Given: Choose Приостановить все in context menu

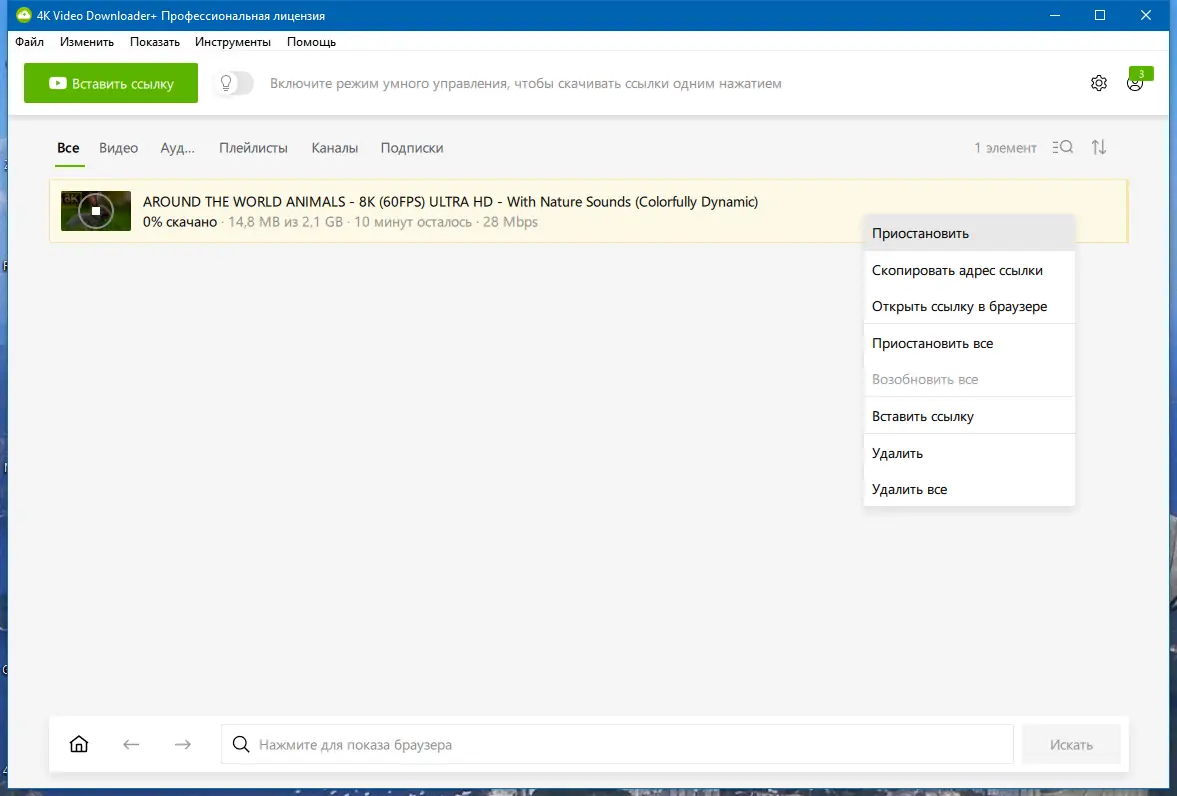Looking at the screenshot, I should (x=969, y=343).
